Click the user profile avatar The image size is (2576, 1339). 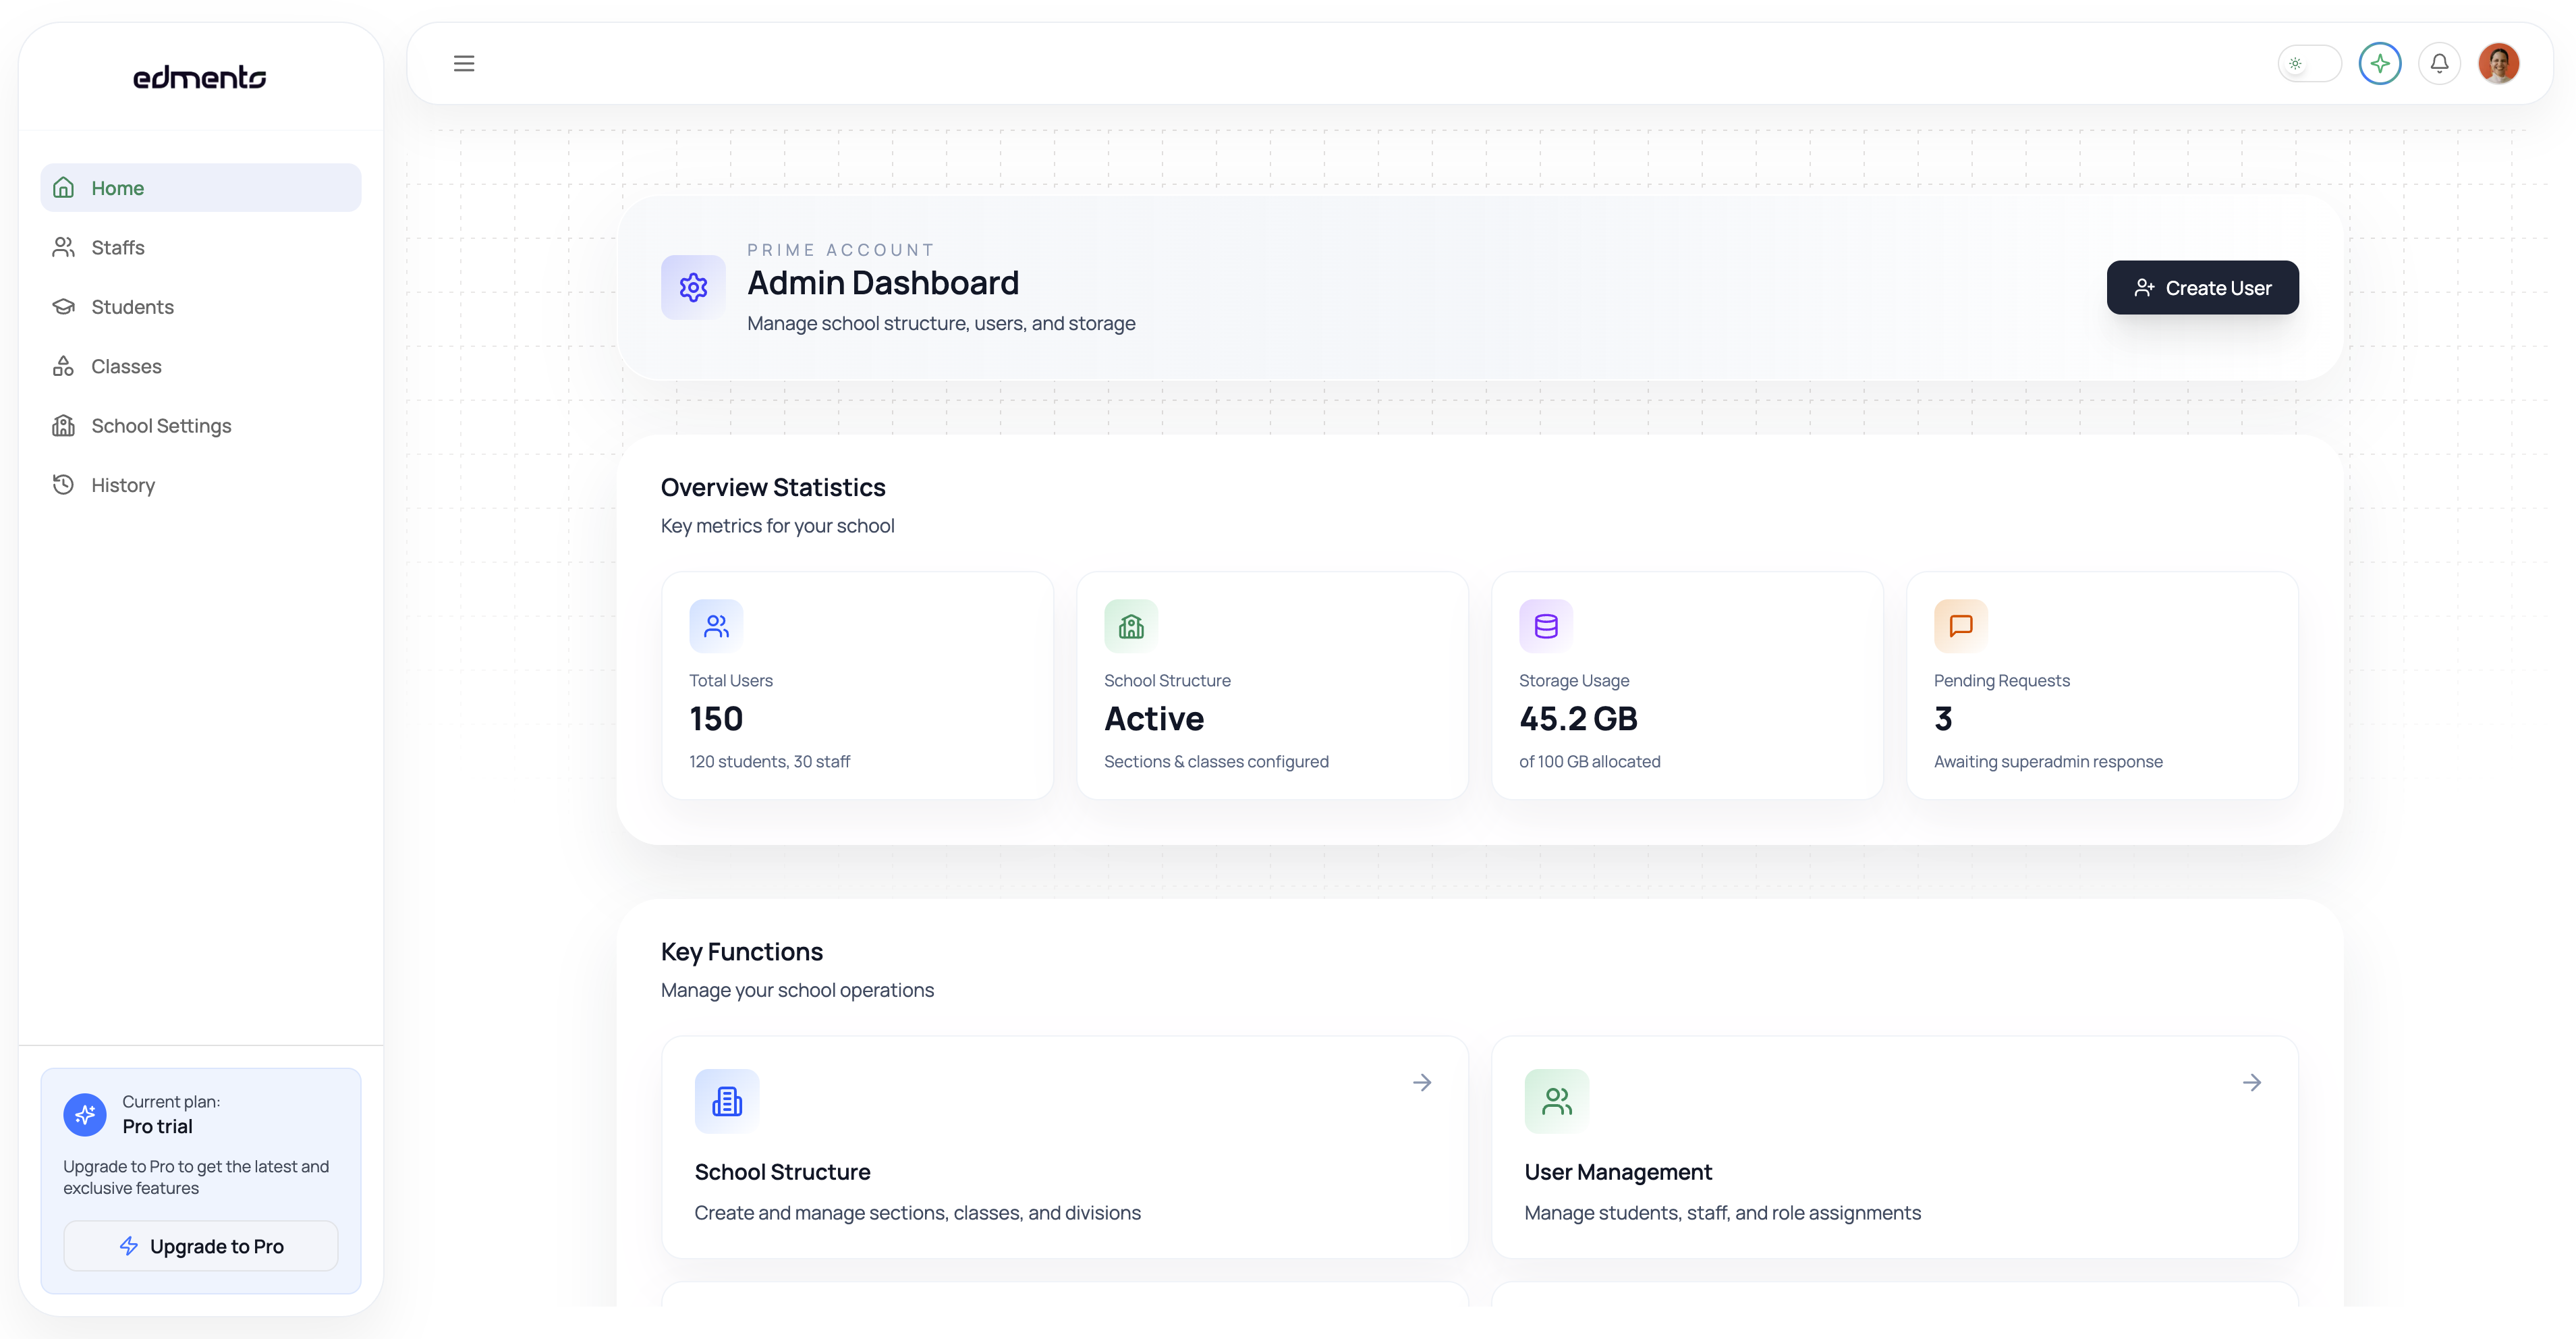pos(2498,63)
